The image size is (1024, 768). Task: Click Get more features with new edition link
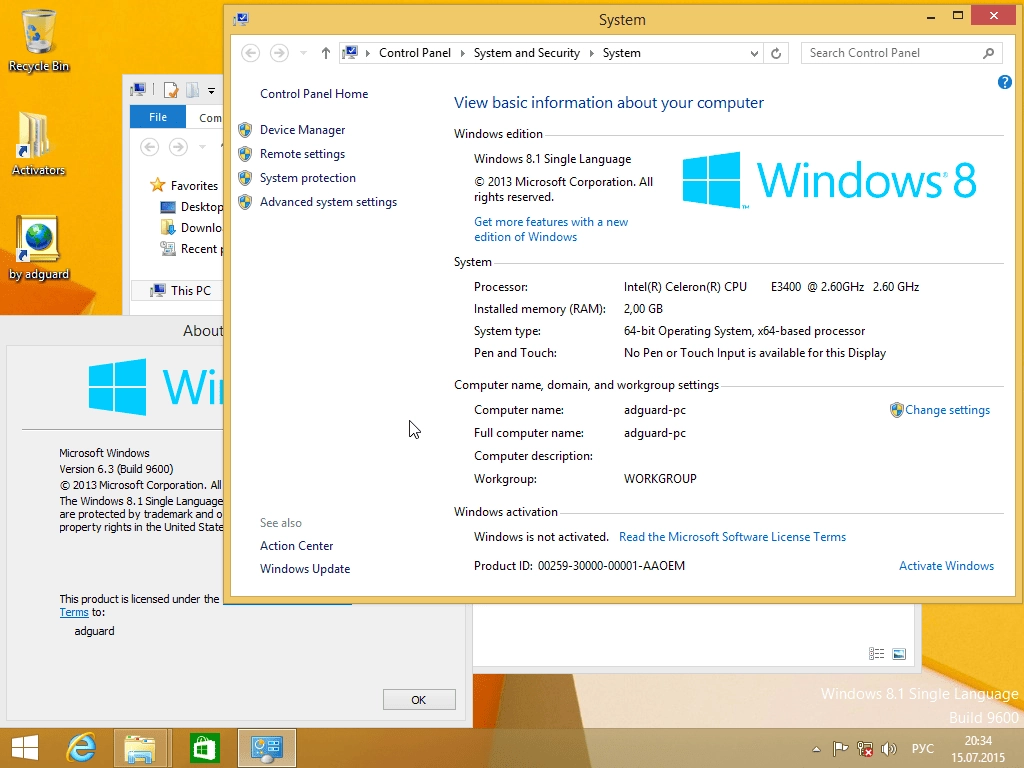click(551, 229)
